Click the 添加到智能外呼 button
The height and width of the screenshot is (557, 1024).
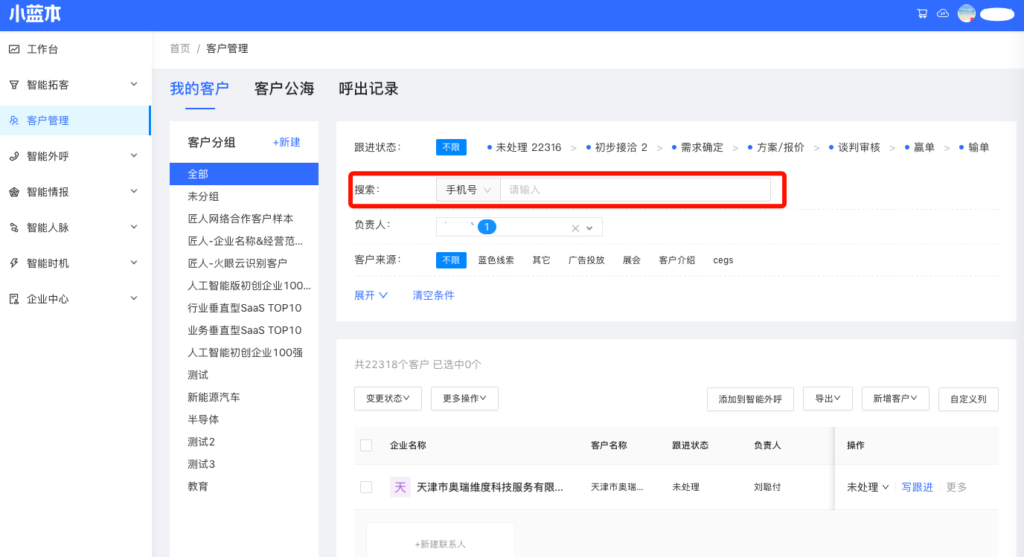750,399
